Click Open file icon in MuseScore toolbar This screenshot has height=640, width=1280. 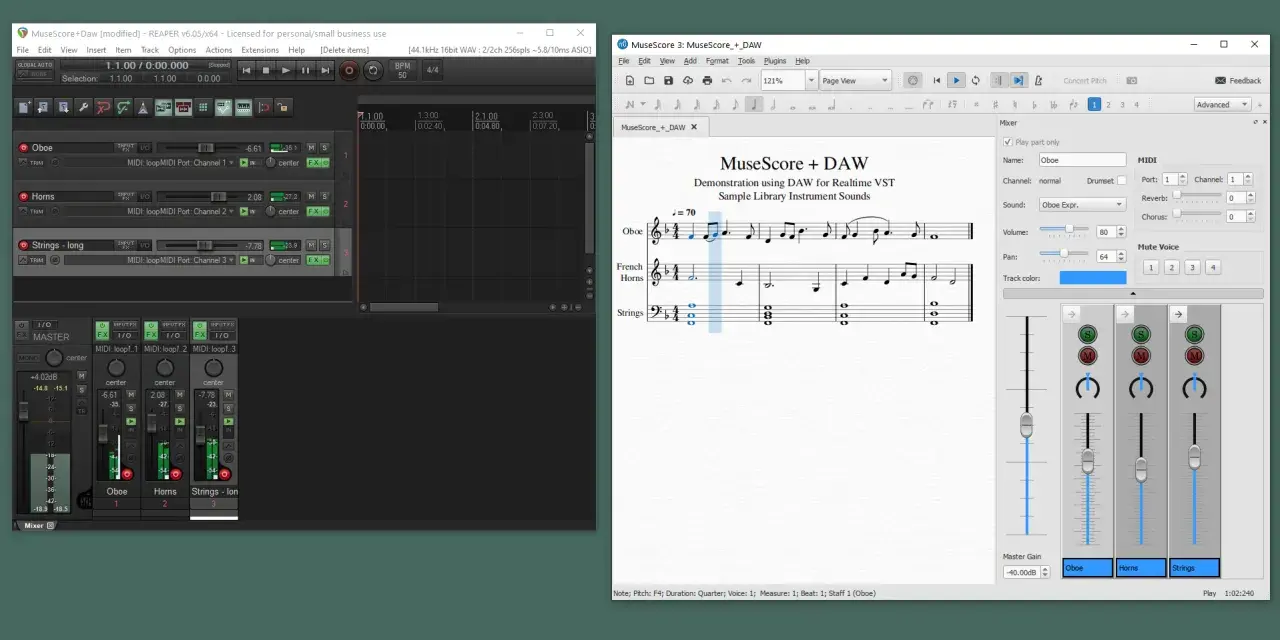649,80
